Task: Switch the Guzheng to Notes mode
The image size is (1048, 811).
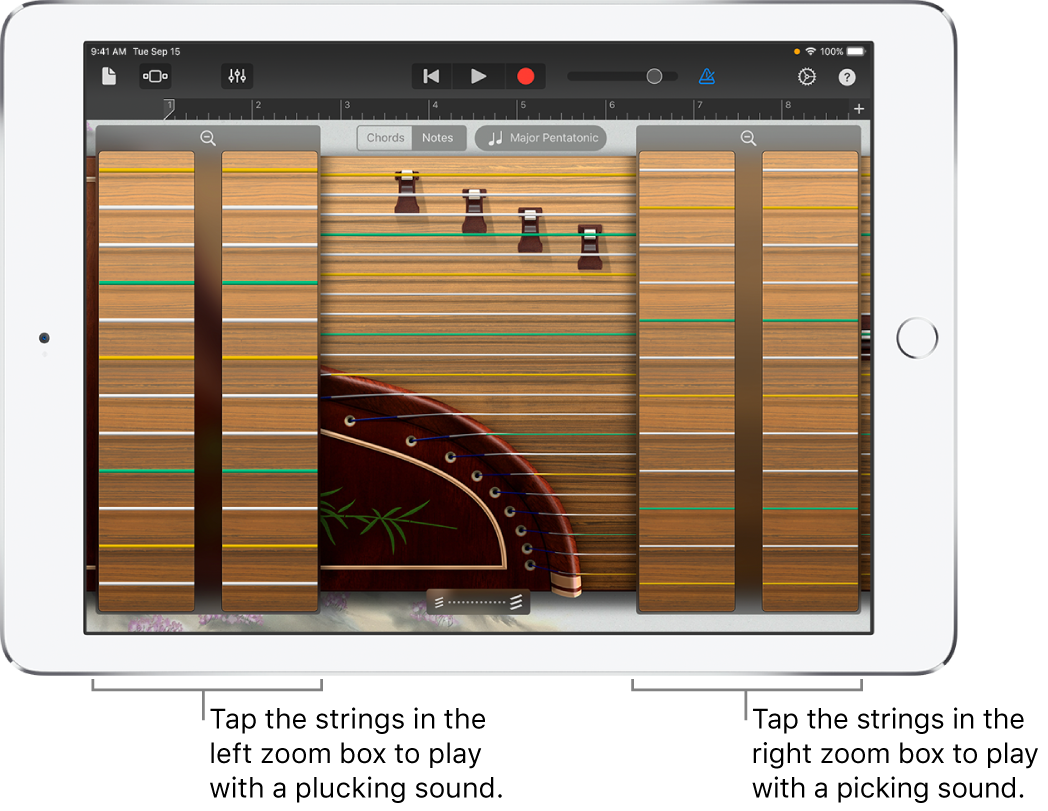Action: coord(438,138)
